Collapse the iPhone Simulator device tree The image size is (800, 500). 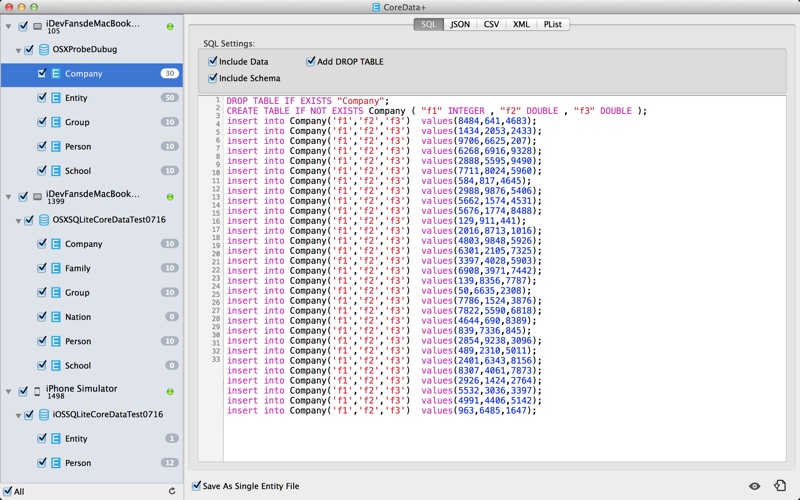coord(9,392)
